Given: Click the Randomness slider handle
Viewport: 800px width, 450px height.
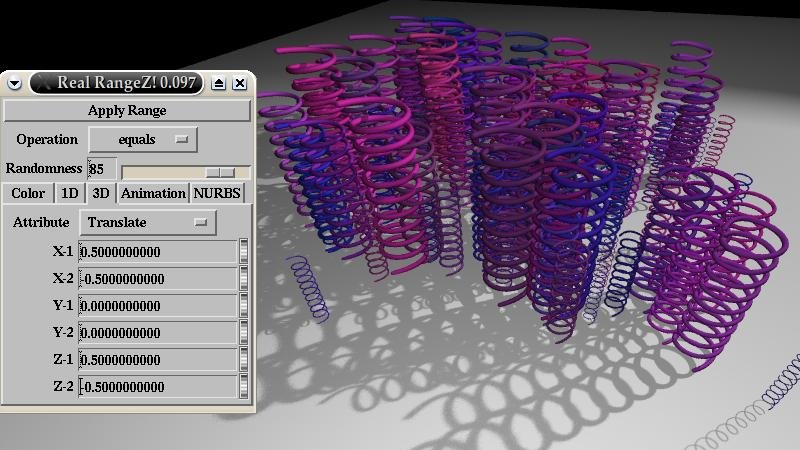Looking at the screenshot, I should click(220, 172).
